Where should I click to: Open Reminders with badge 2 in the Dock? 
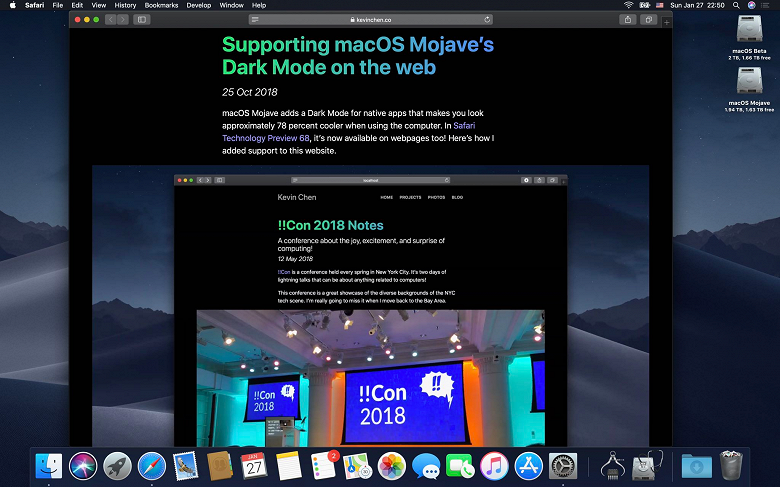pos(324,465)
